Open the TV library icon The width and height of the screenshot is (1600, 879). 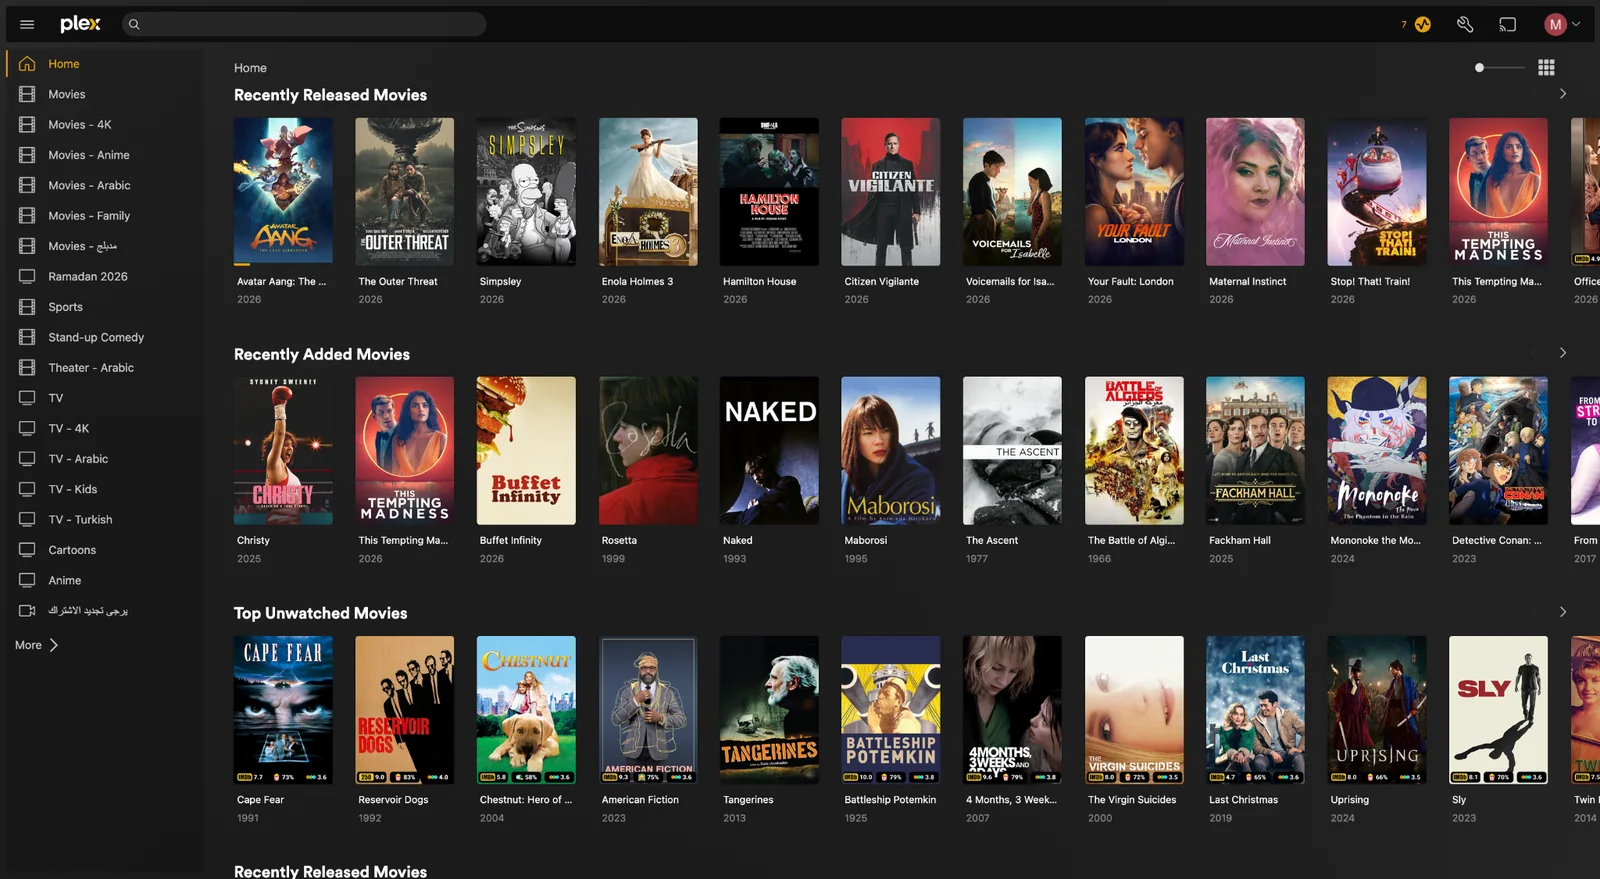(x=27, y=398)
